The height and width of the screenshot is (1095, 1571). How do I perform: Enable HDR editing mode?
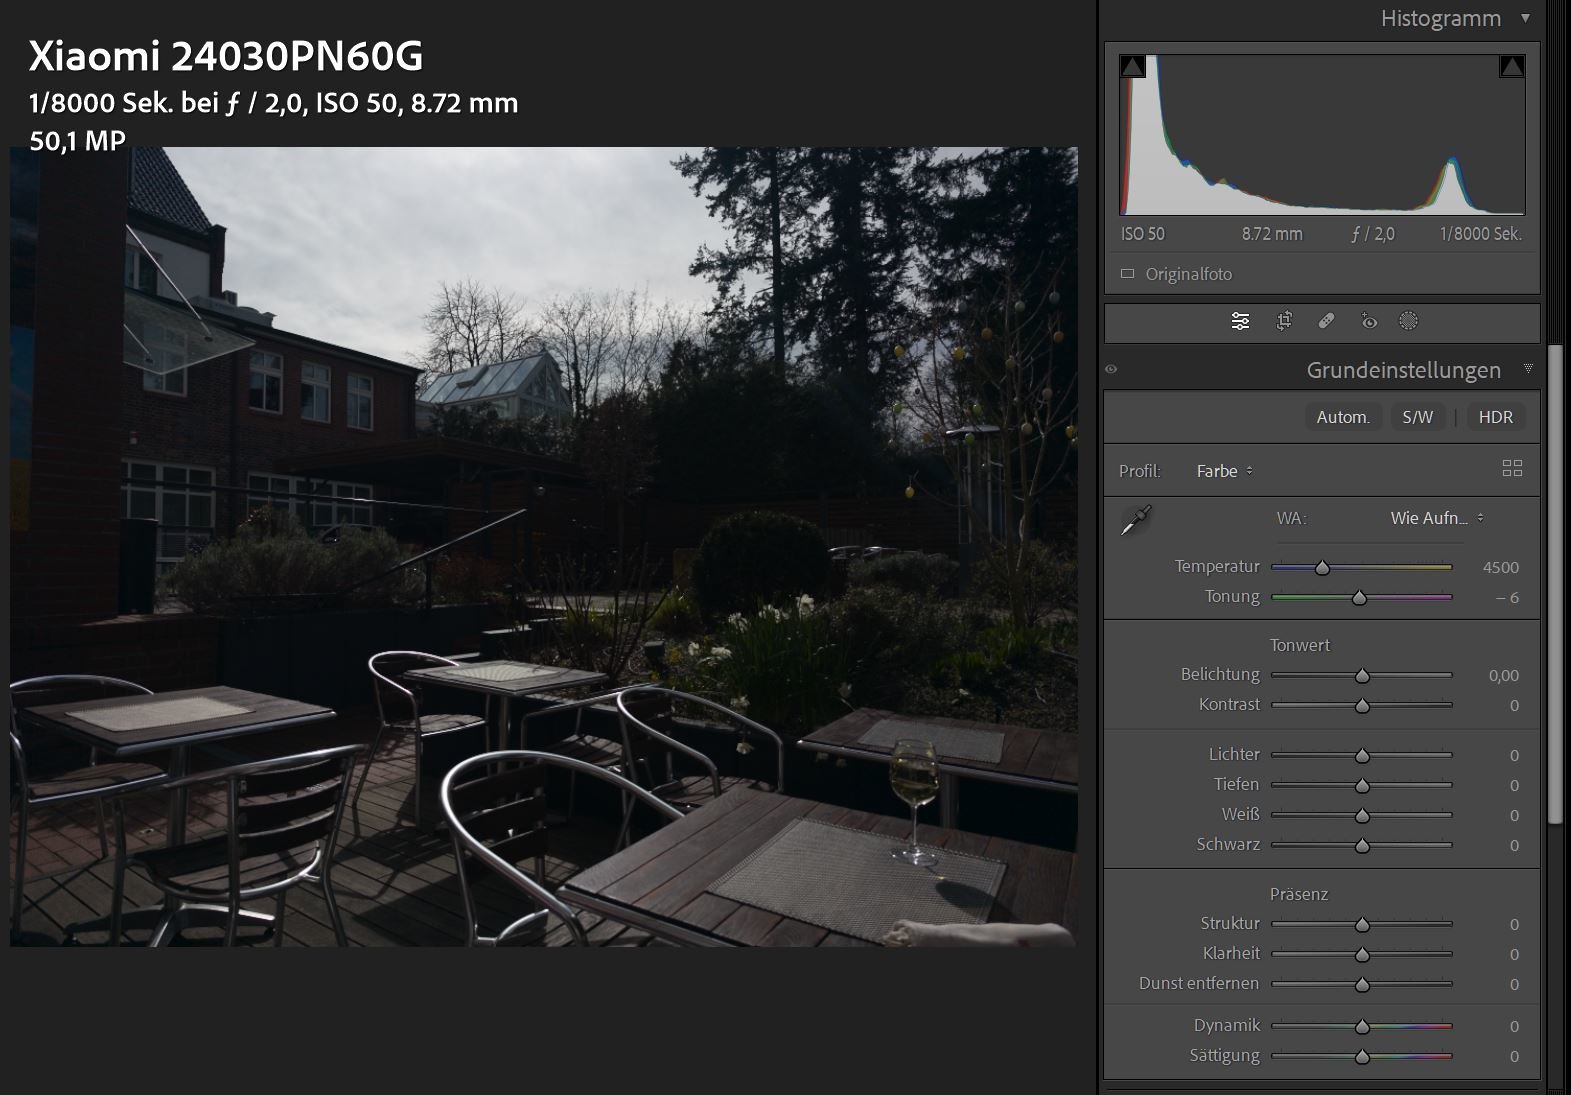tap(1495, 417)
